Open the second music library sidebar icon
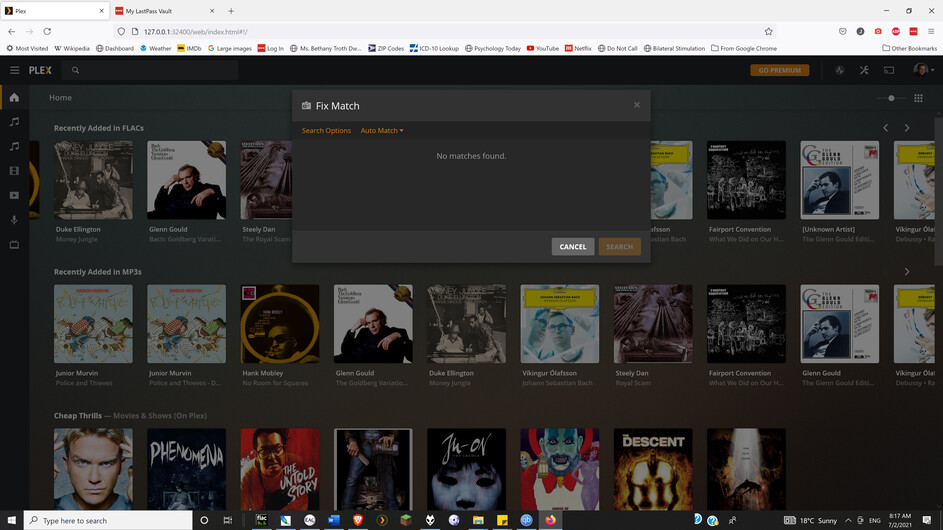This screenshot has width=943, height=530. (x=14, y=146)
